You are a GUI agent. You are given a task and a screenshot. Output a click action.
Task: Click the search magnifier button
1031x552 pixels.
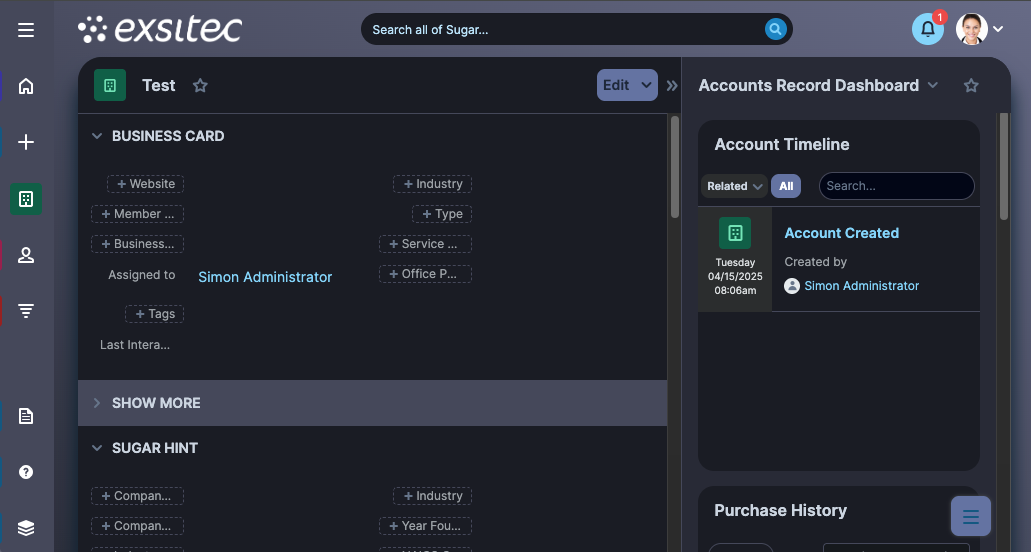[x=775, y=29]
